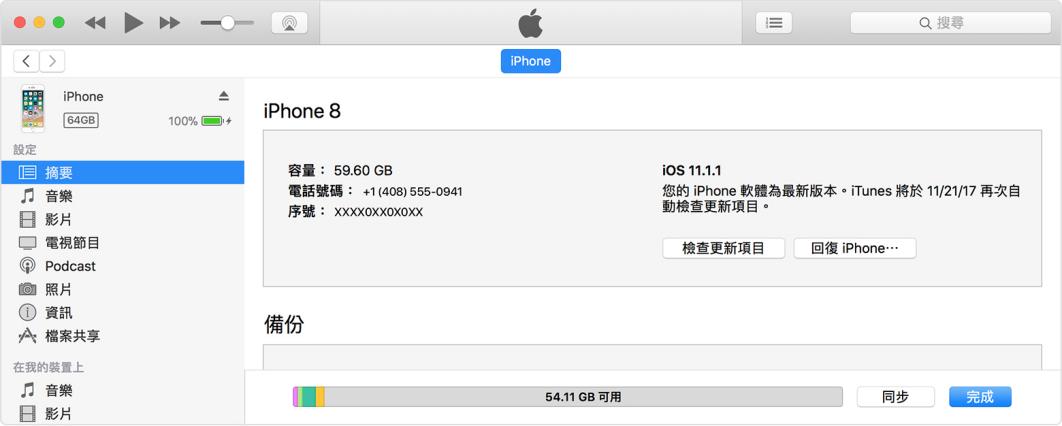The image size is (1062, 426).
Task: Eject the iPhone using eject icon
Action: 224,96
